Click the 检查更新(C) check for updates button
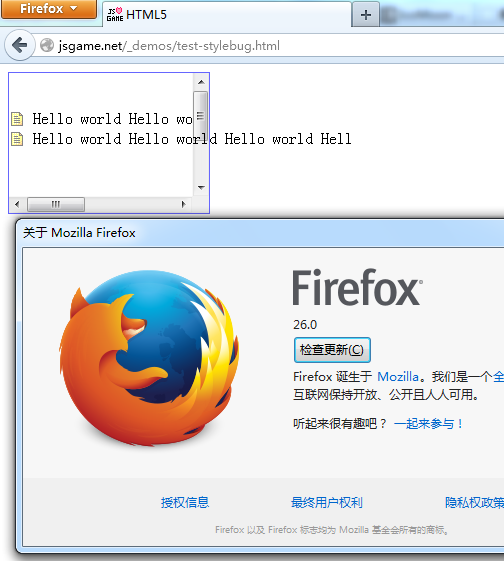Screen dimensions: 504x561 [332, 350]
